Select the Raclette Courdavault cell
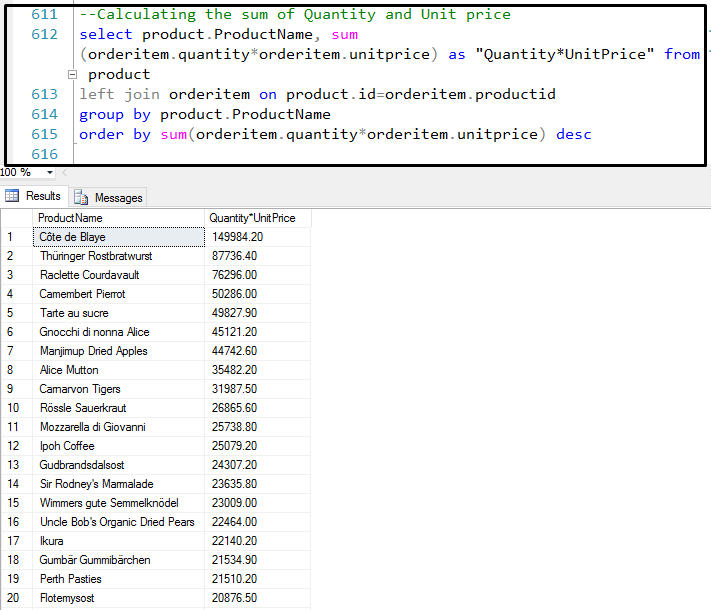711x610 pixels. pos(118,275)
